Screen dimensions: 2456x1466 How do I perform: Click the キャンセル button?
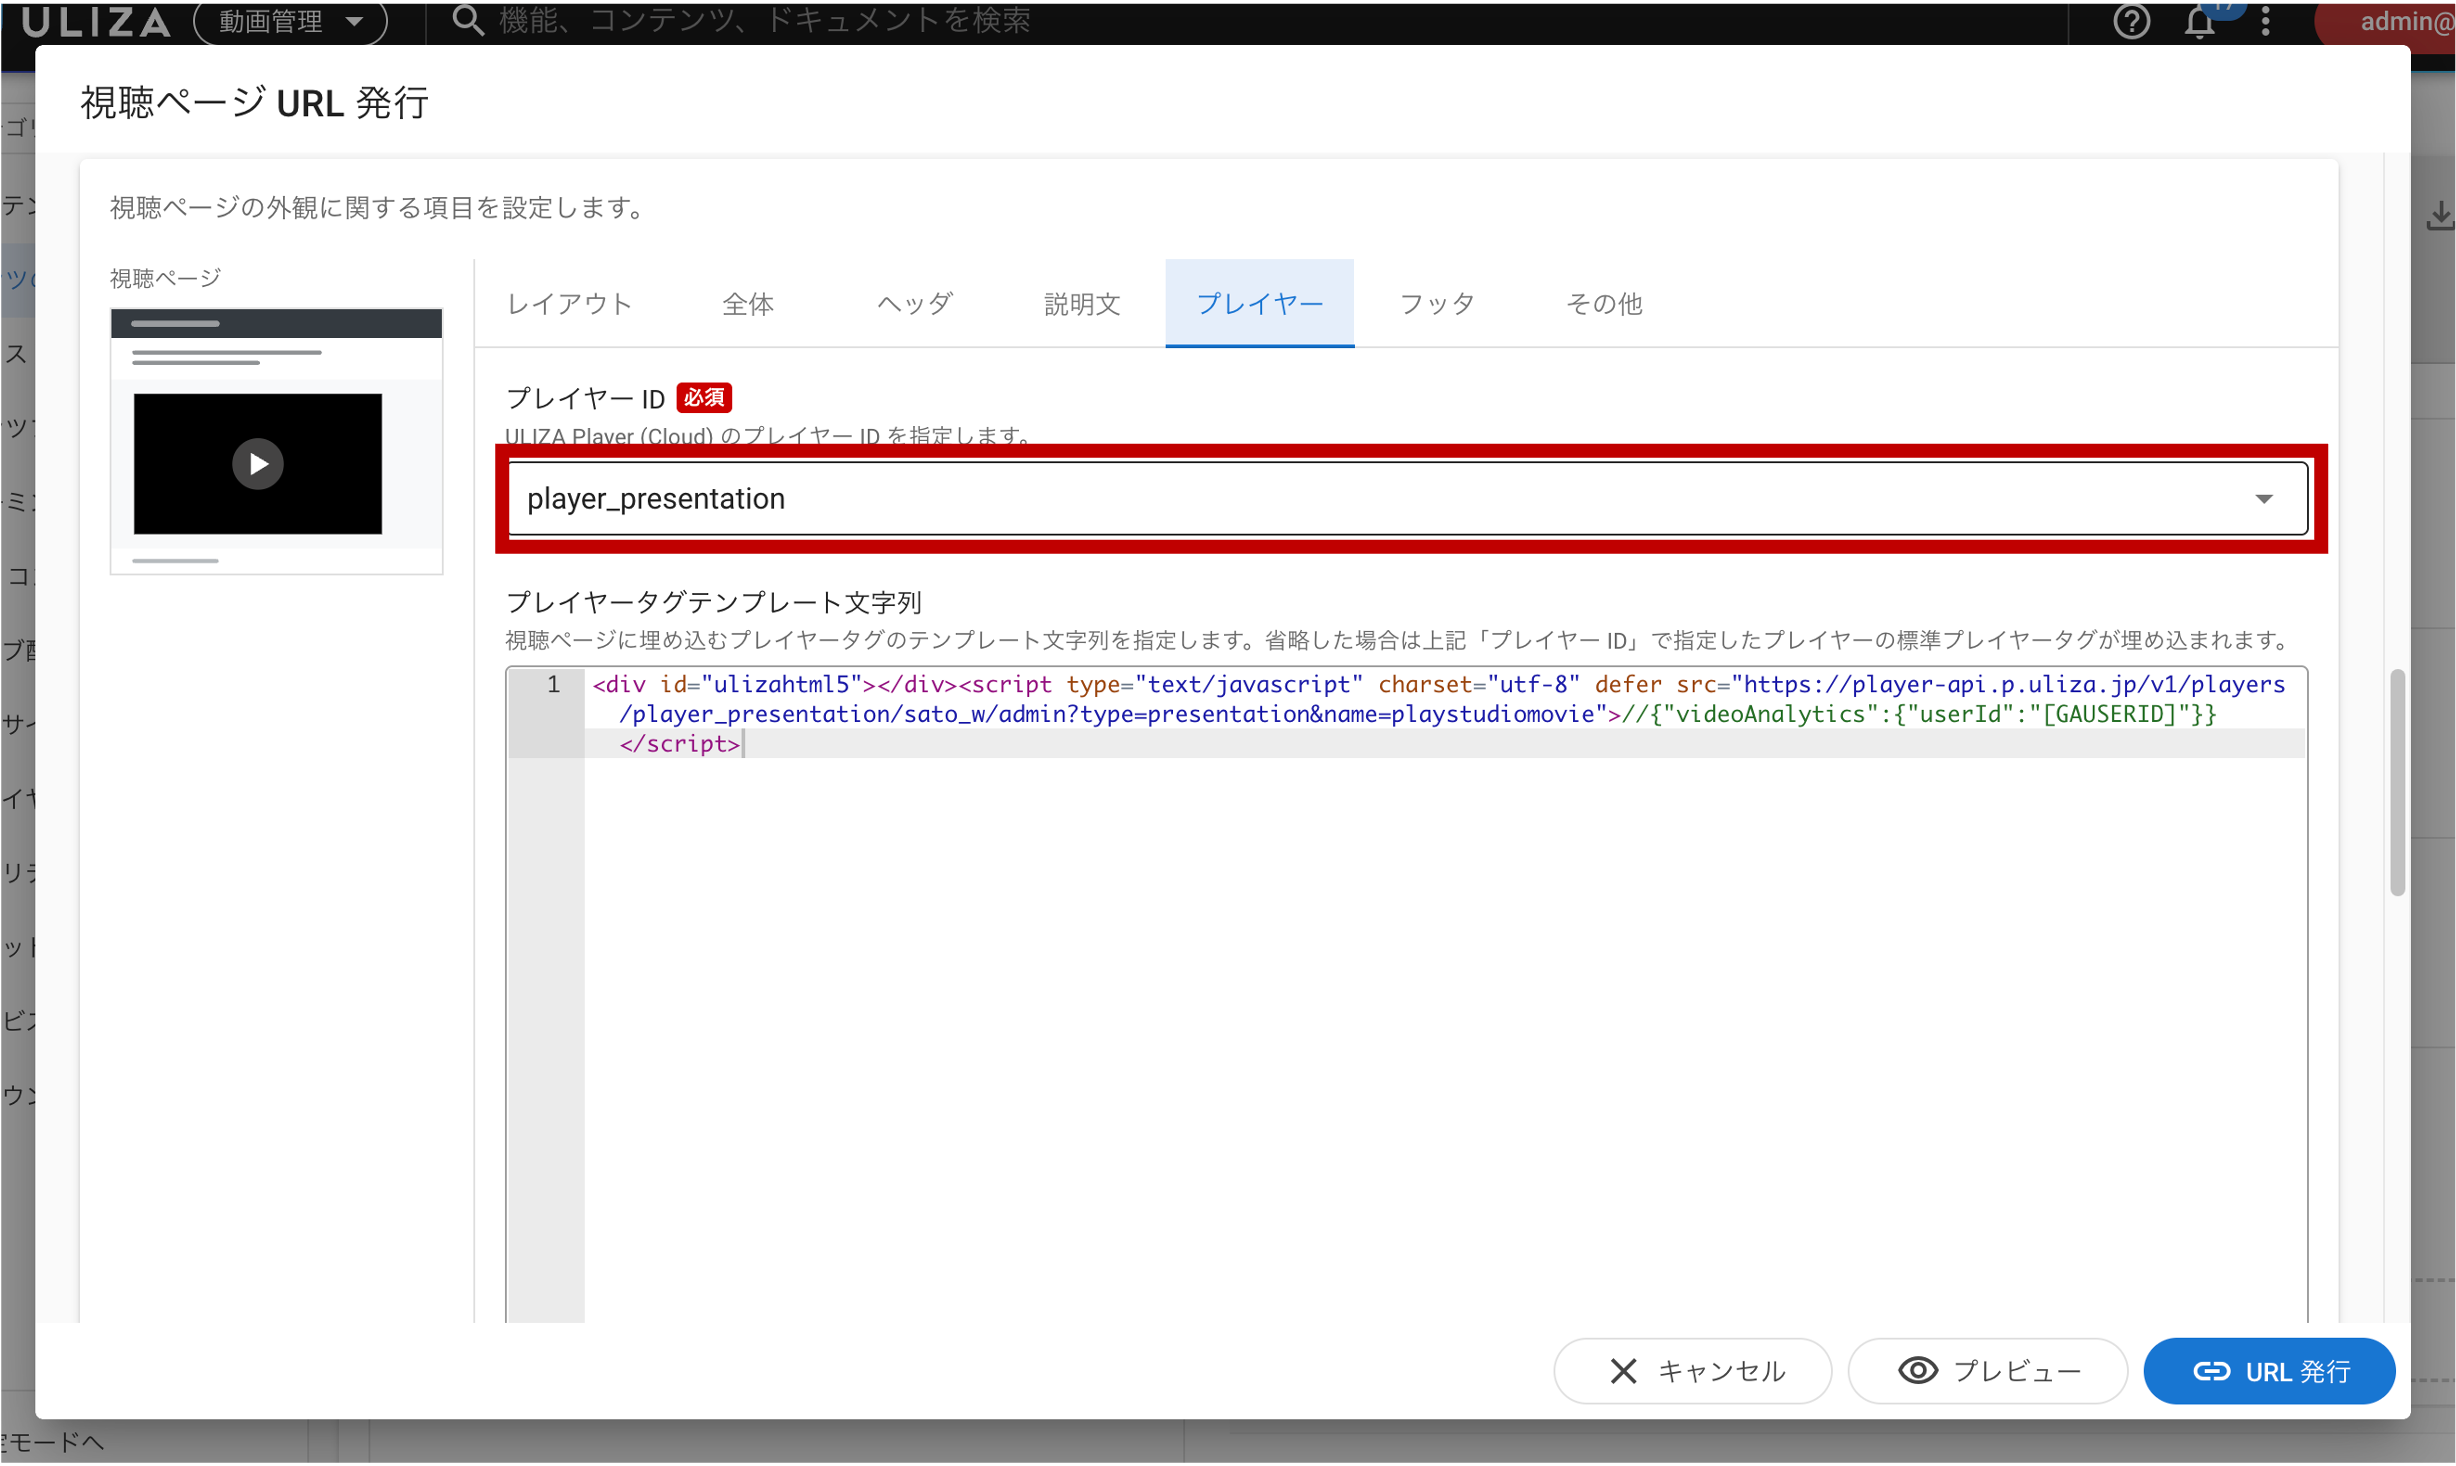click(x=1692, y=1371)
